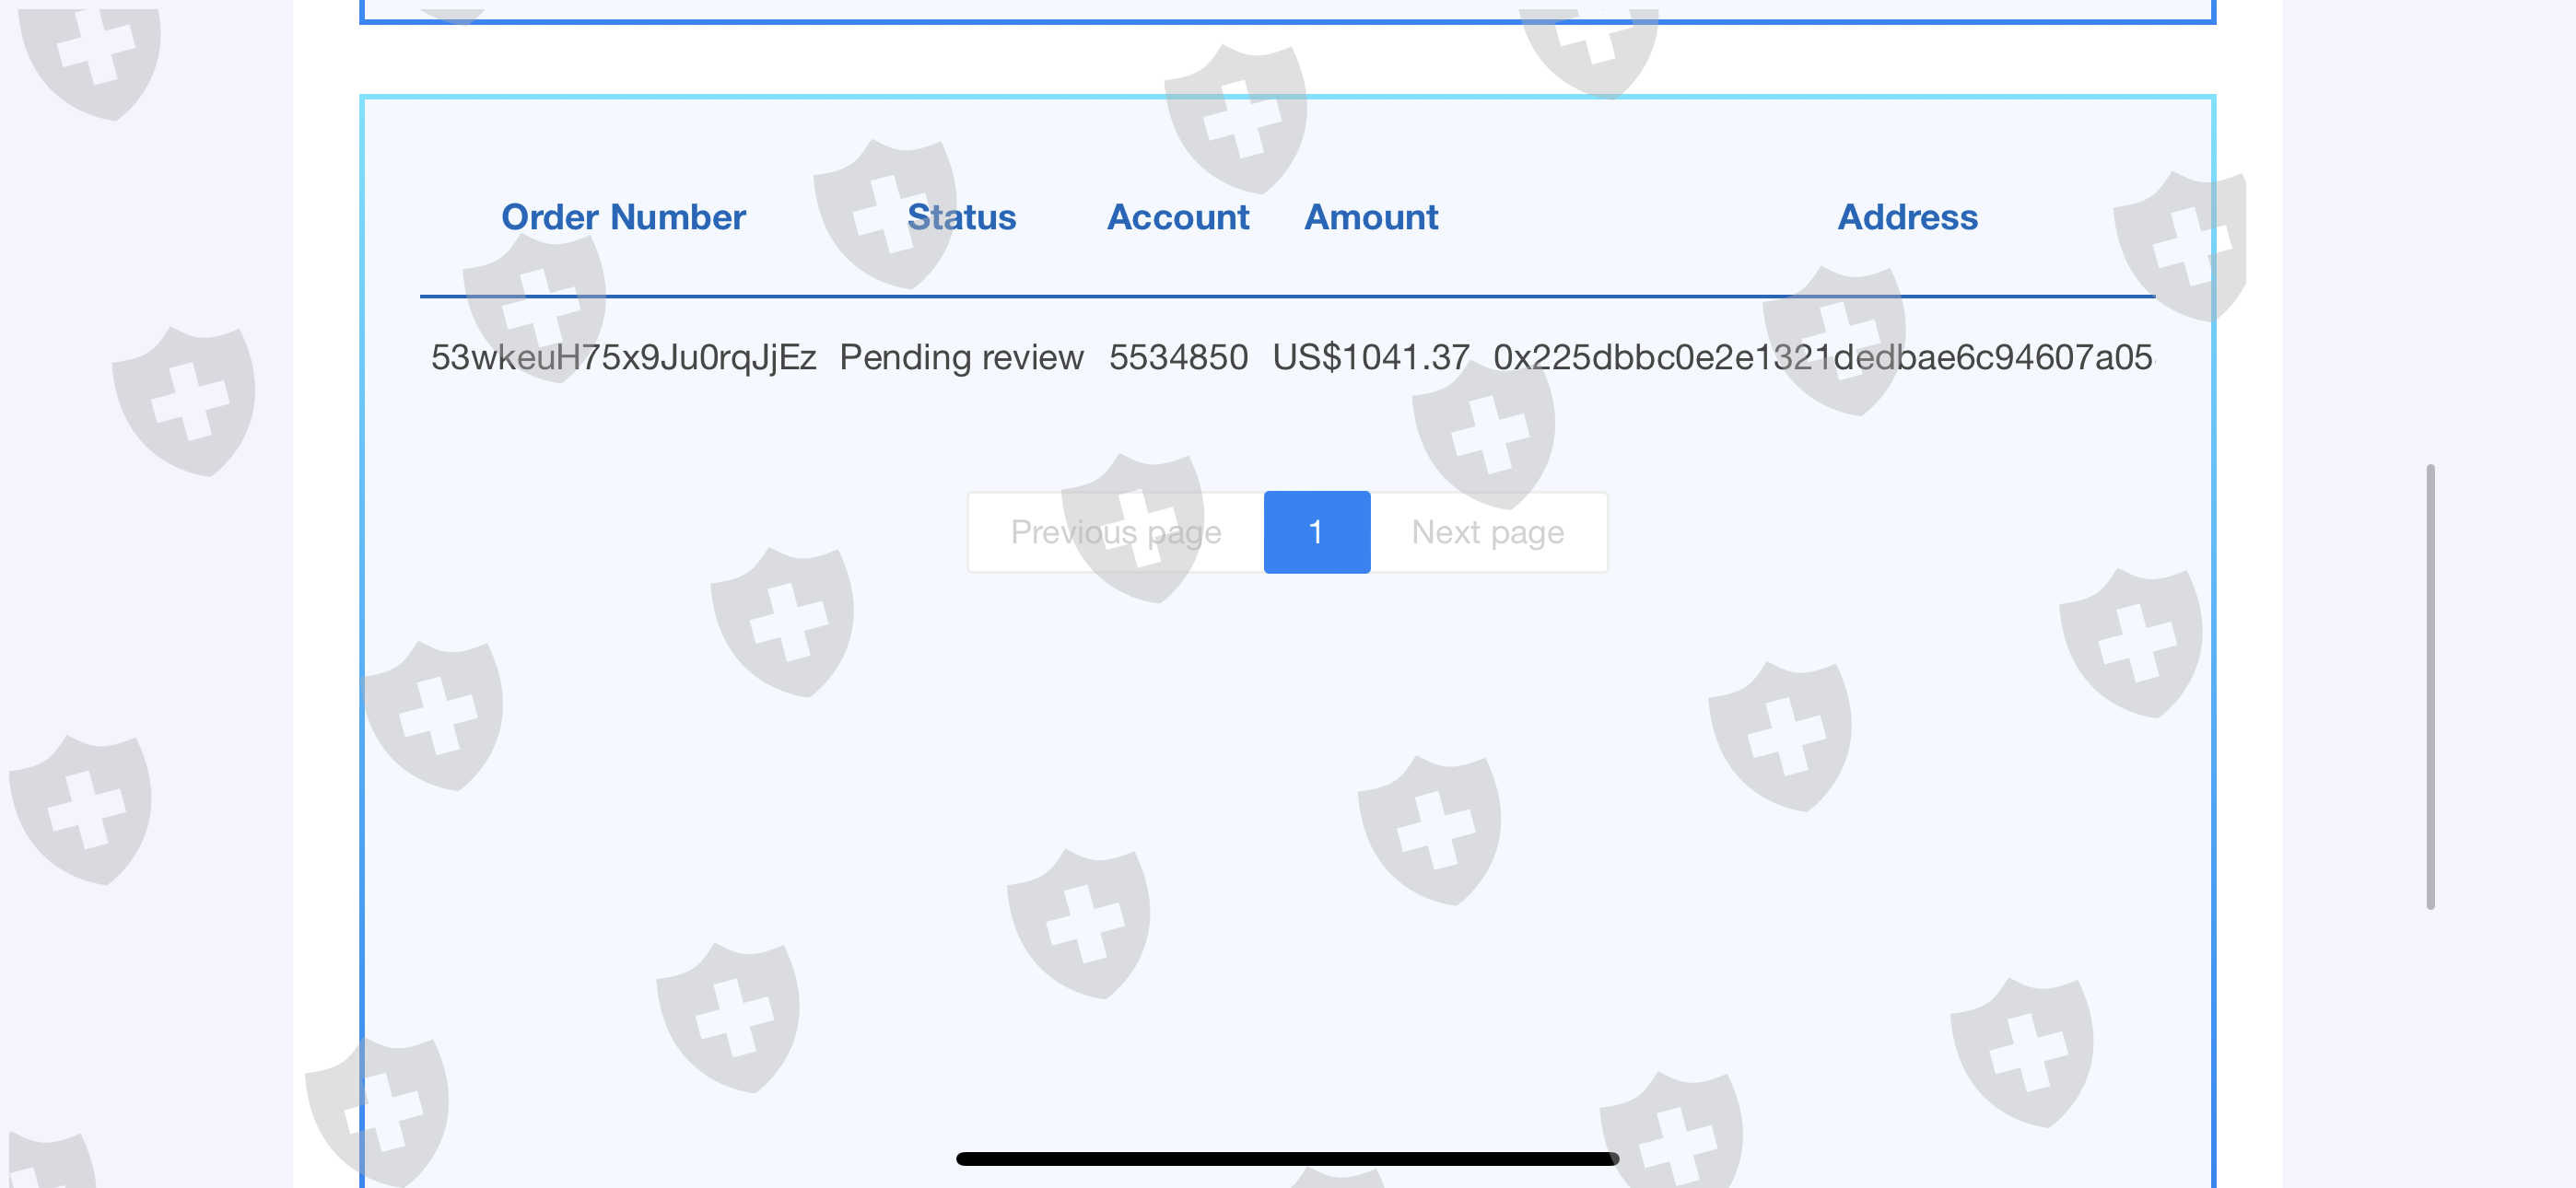Click the Address column header
The height and width of the screenshot is (1188, 2576).
(1907, 217)
